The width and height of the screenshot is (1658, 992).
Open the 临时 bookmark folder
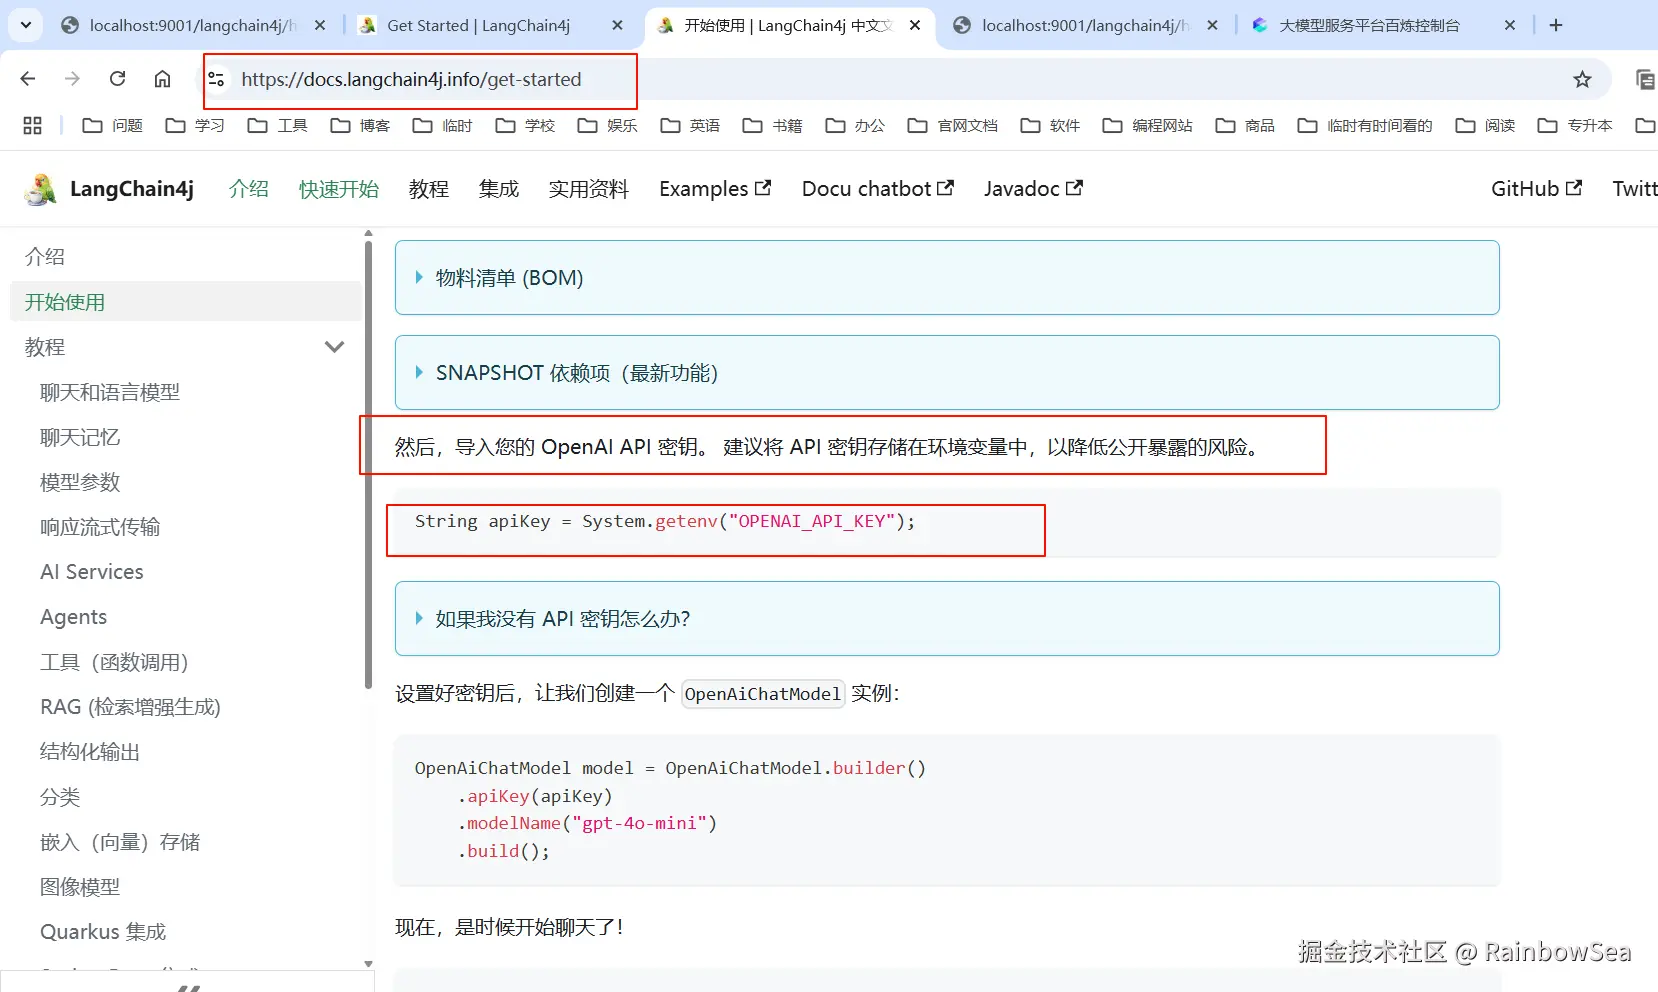pos(442,125)
